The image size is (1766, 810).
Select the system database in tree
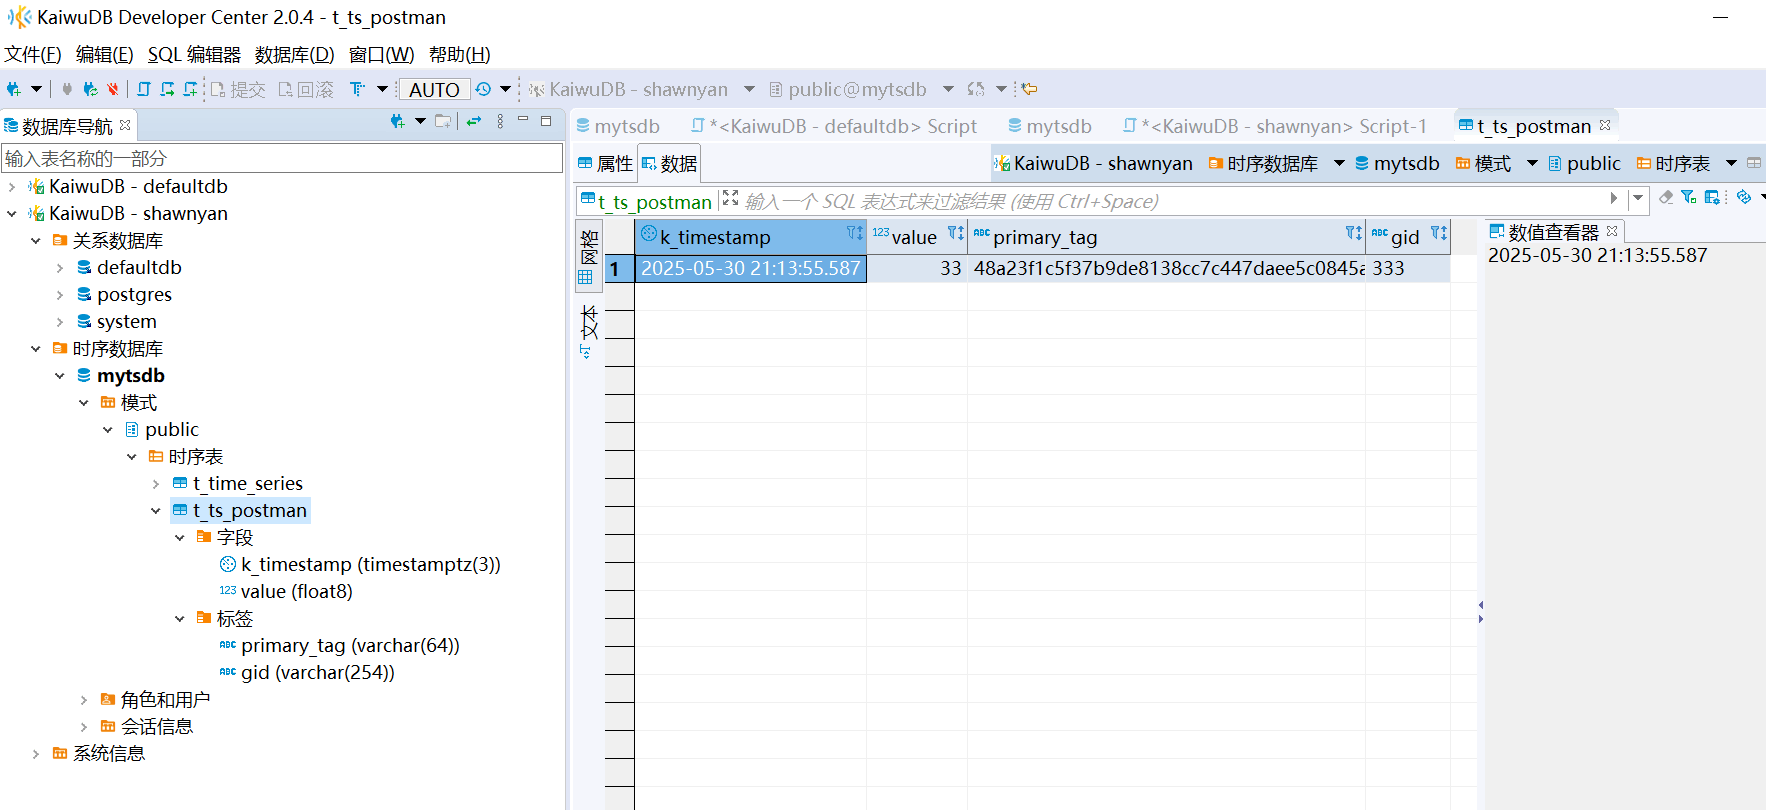pos(126,321)
